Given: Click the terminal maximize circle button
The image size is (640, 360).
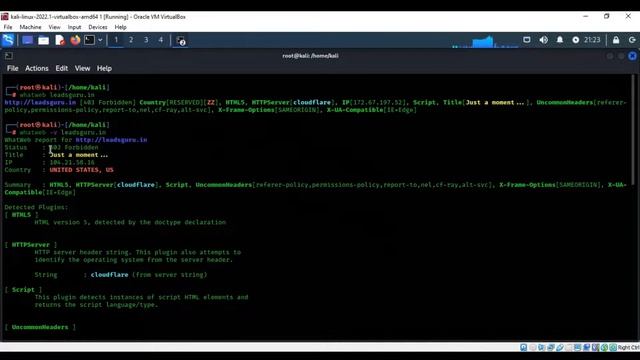Looking at the screenshot, I should point(621,56).
